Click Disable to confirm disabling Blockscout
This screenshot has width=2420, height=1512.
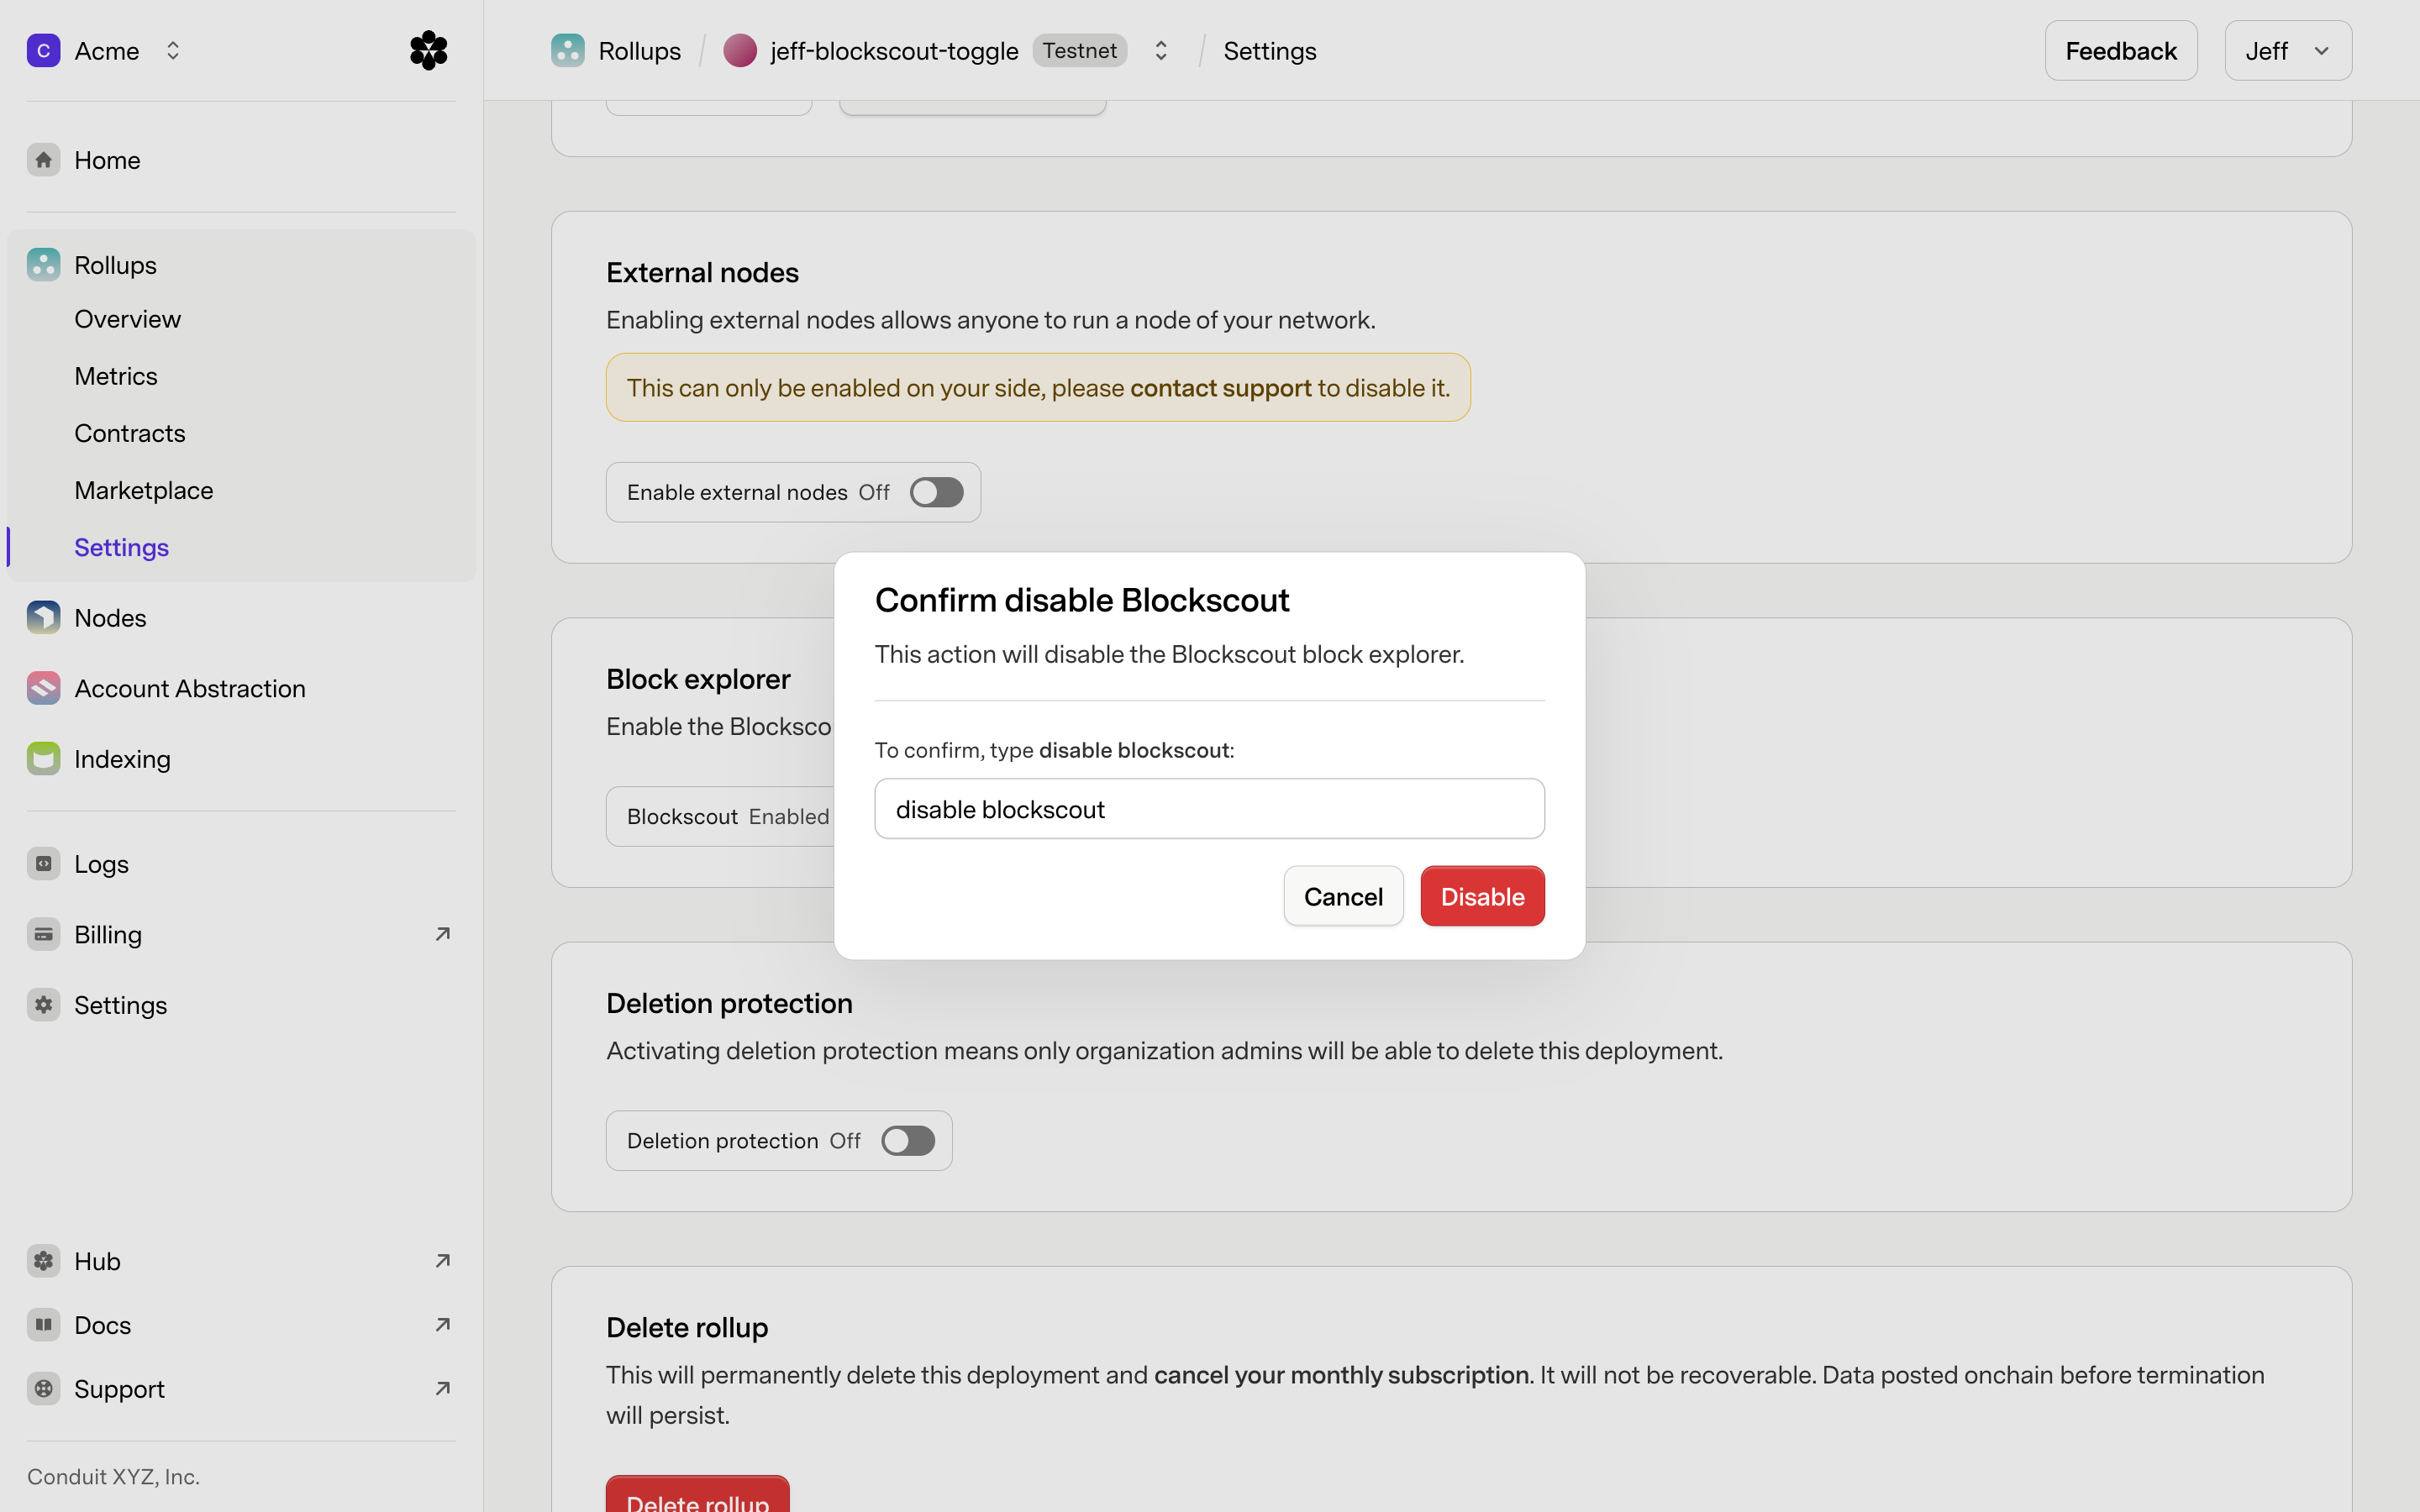(1481, 896)
